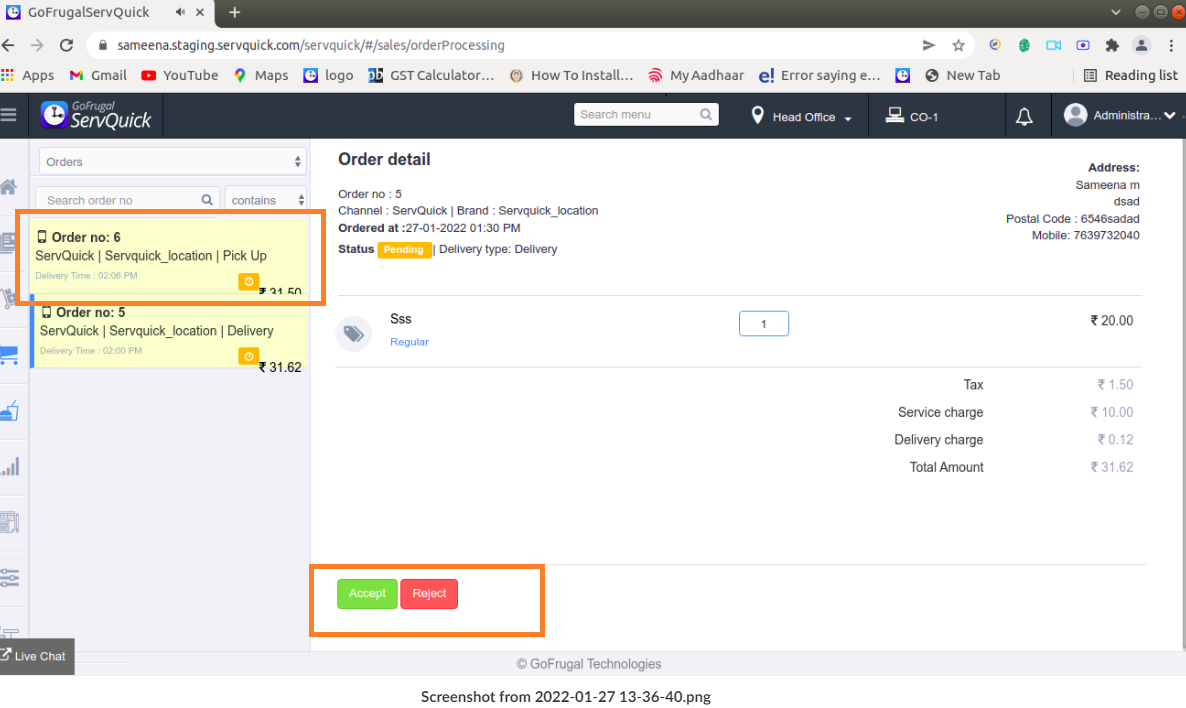Viewport: 1186px width, 708px height.
Task: Open the Chrome extensions puzzle icon
Action: coord(1112,45)
